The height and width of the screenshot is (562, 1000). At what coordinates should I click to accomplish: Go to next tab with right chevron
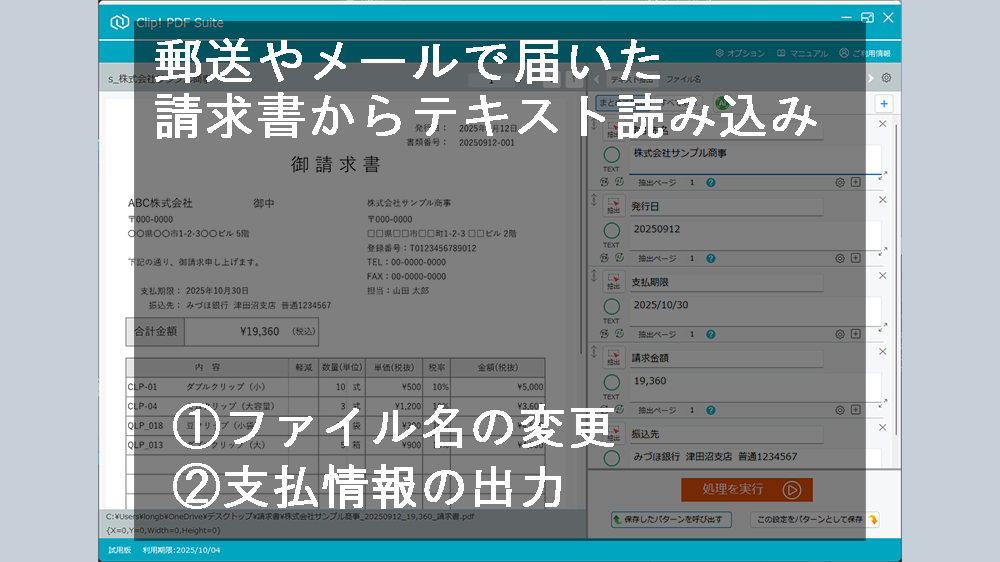point(871,78)
